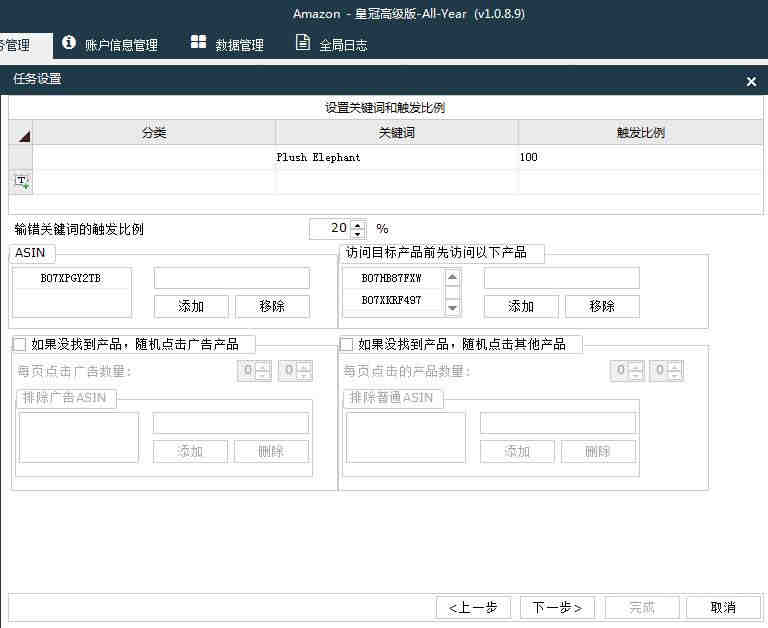This screenshot has width=768, height=628.
Task: Click the global log document icon
Action: click(x=303, y=42)
